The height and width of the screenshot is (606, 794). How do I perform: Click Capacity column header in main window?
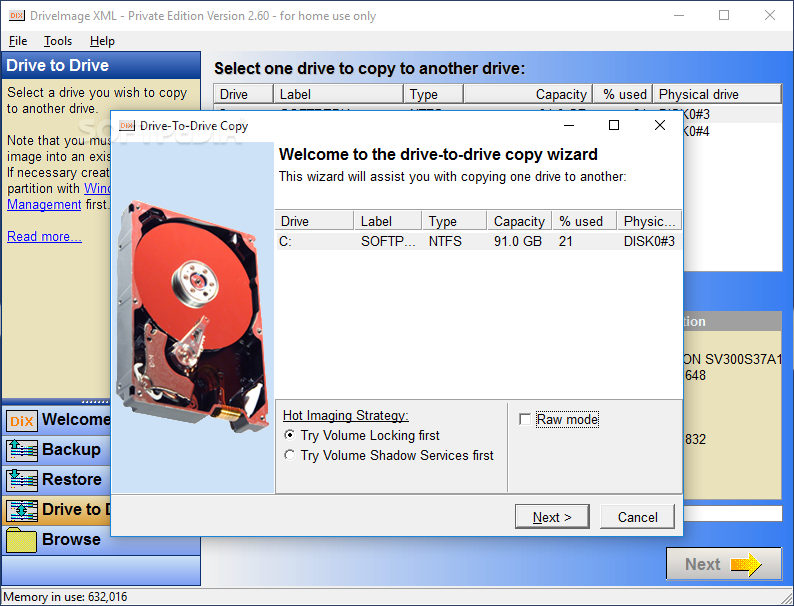[528, 94]
